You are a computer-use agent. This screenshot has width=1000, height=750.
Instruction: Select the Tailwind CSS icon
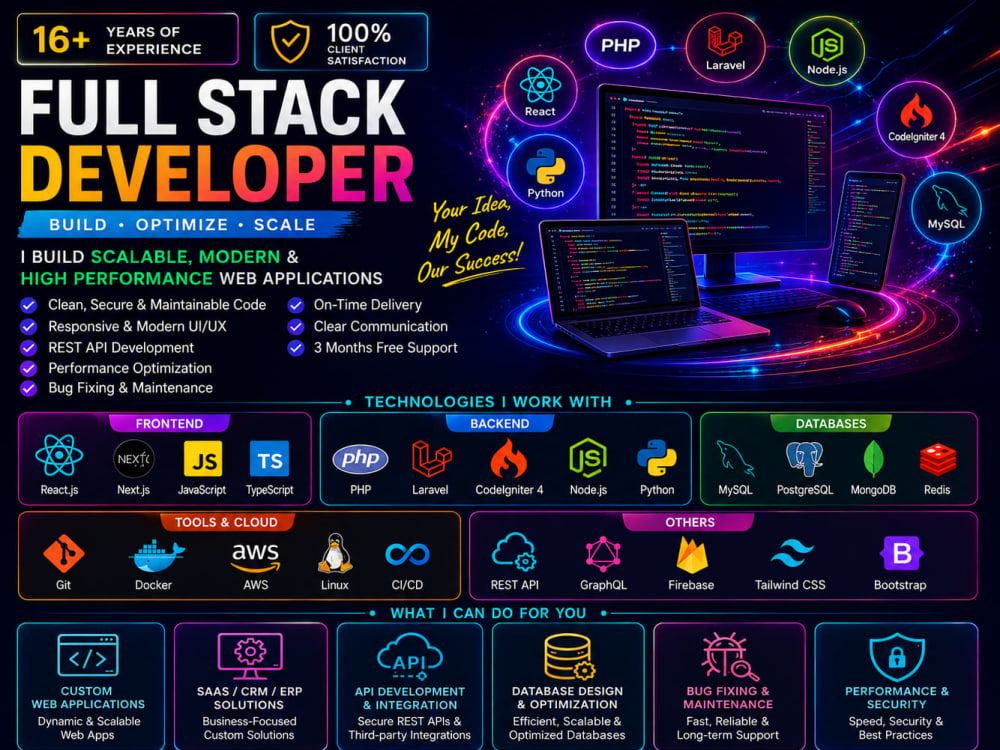[x=791, y=554]
